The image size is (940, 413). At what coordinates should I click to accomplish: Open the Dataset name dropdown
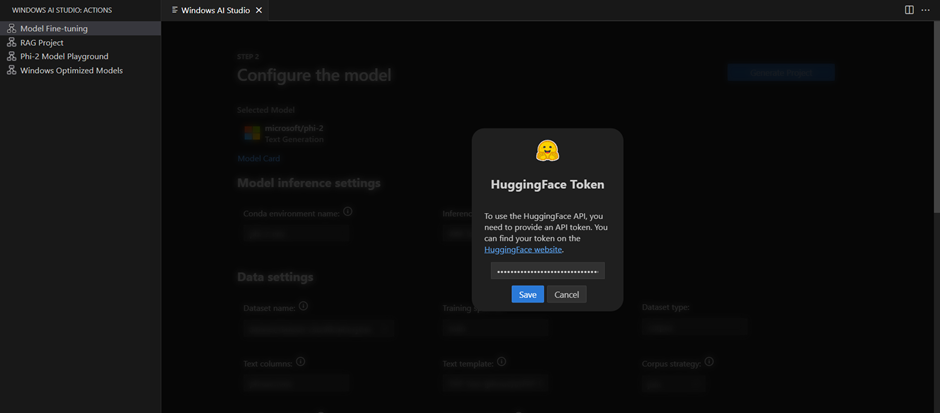click(319, 328)
